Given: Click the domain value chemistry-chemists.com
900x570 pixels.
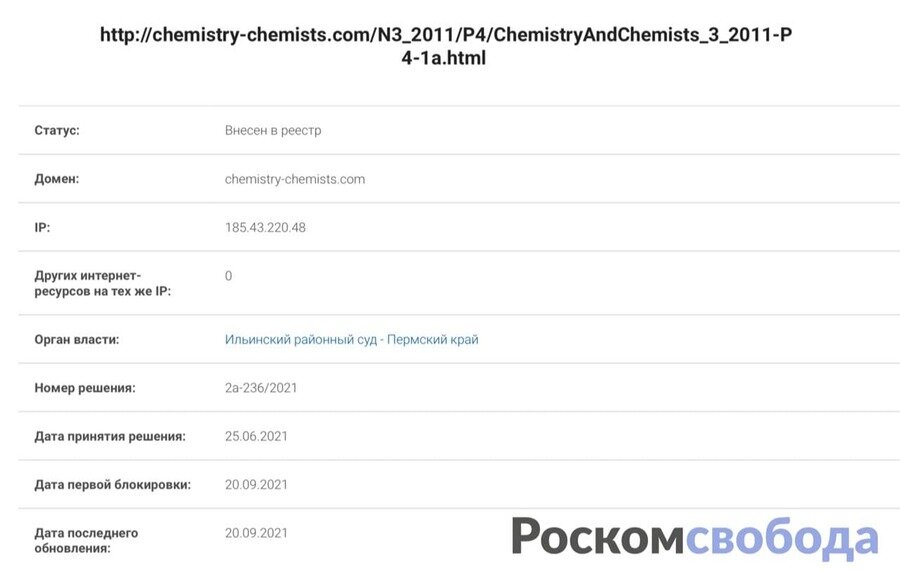Looking at the screenshot, I should [x=294, y=179].
